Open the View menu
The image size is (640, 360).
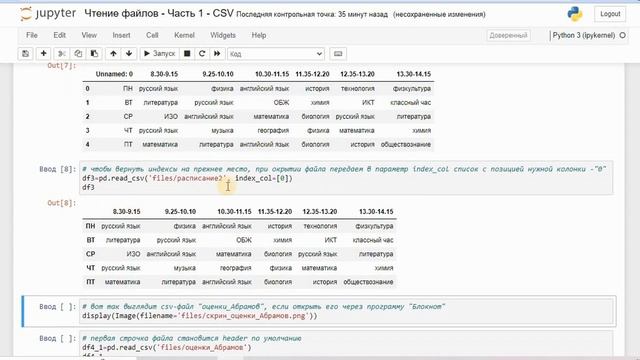point(89,36)
